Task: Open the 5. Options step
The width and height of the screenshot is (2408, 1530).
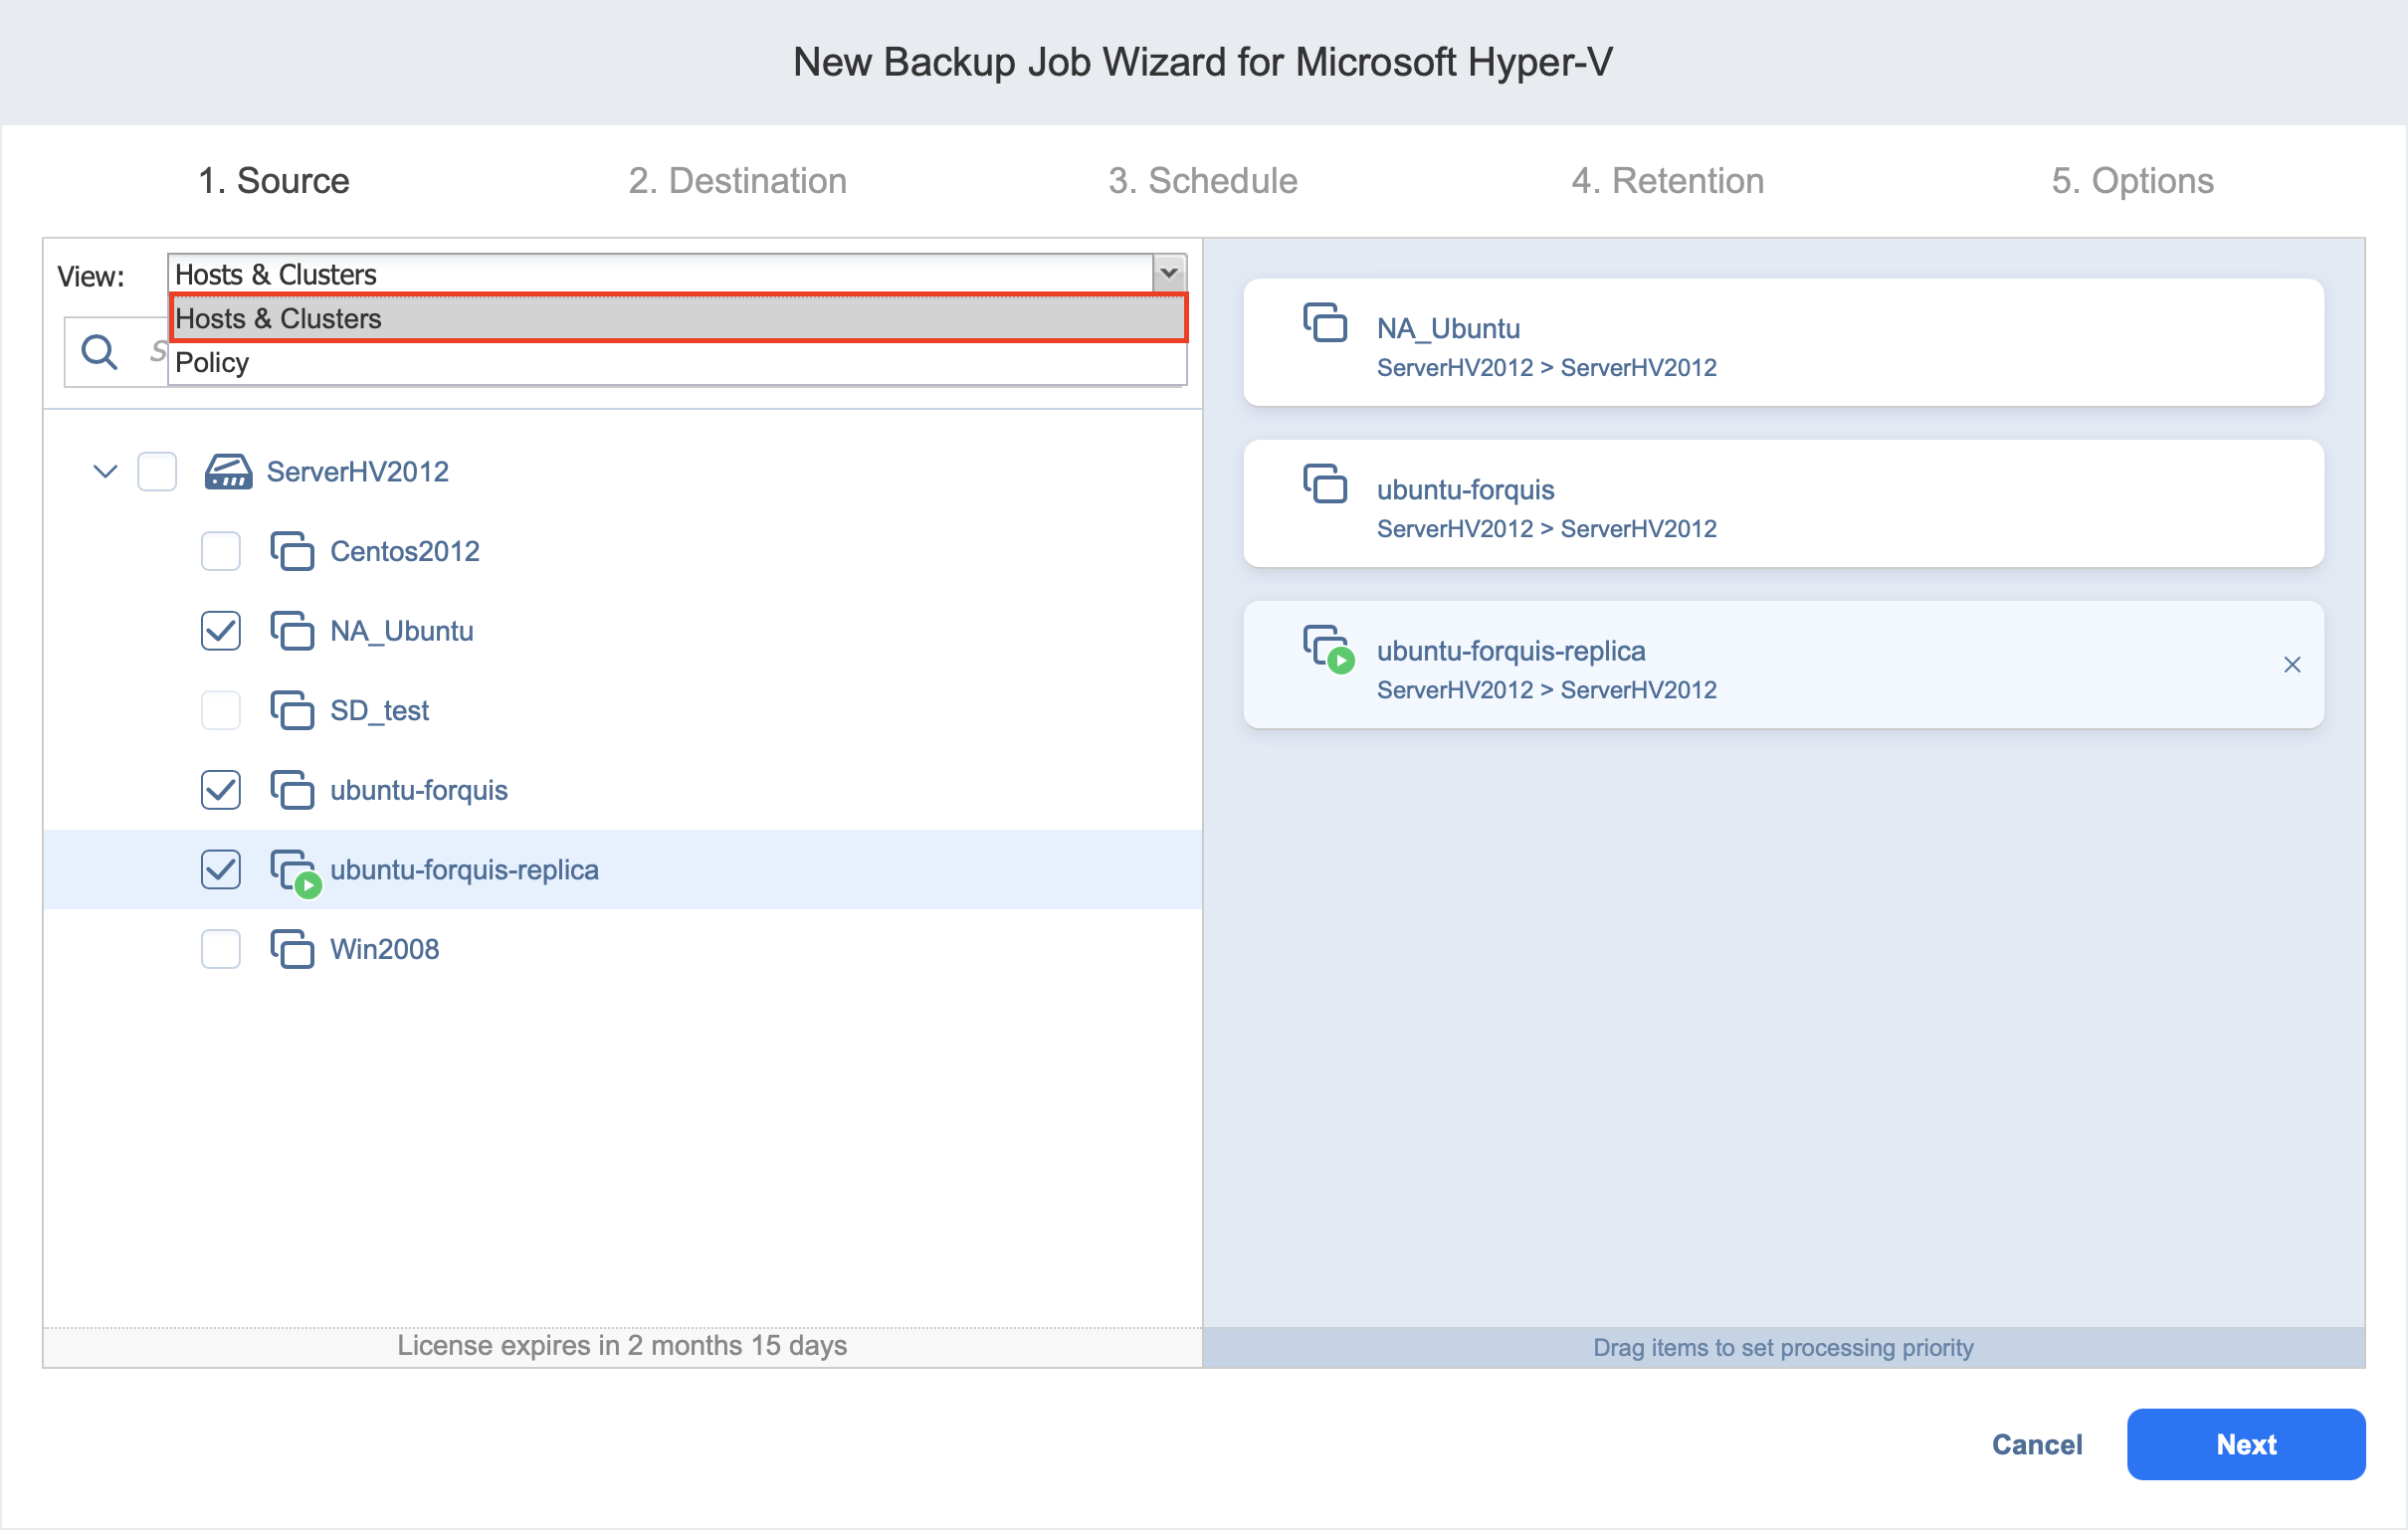Action: 2131,181
